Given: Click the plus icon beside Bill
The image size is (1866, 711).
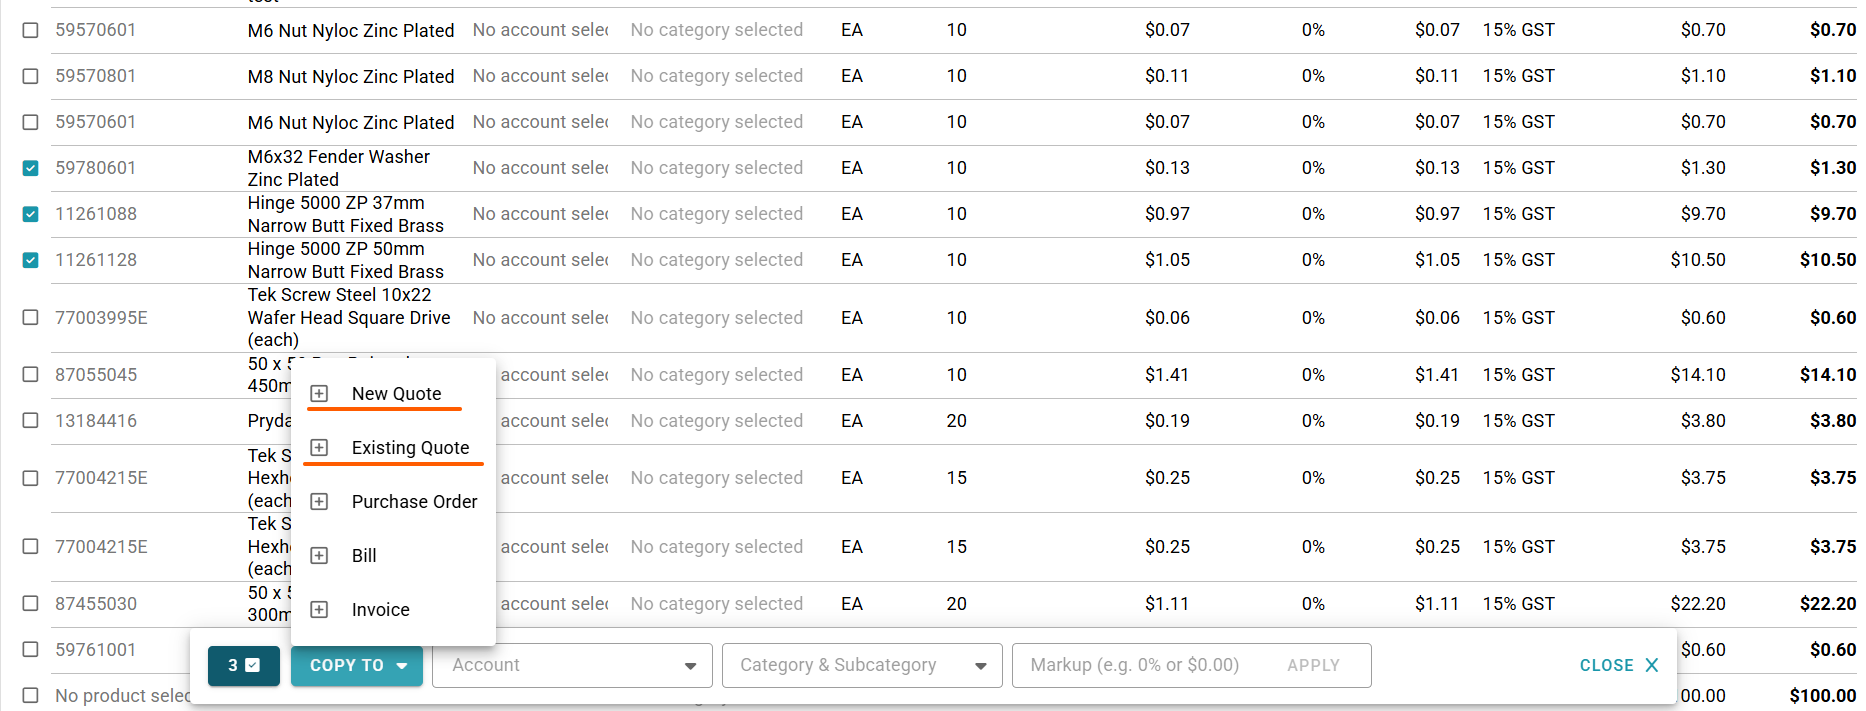Looking at the screenshot, I should (319, 556).
